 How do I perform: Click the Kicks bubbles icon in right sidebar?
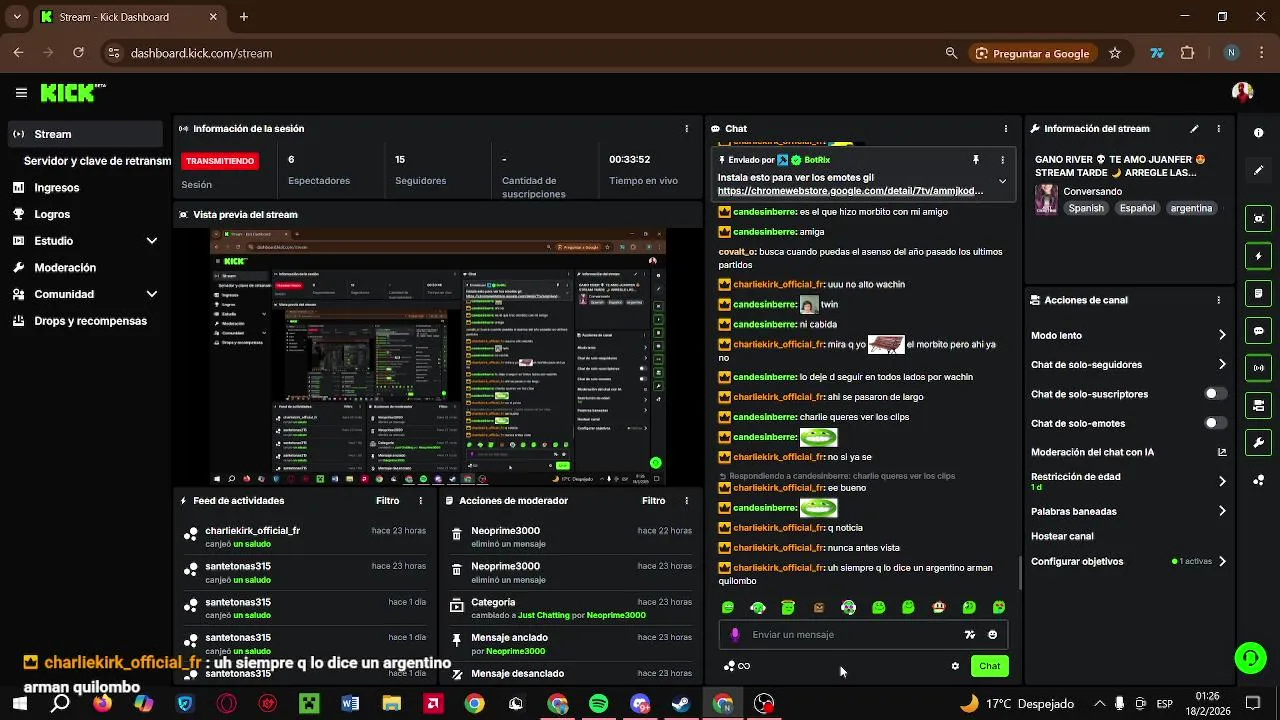coord(1258,480)
